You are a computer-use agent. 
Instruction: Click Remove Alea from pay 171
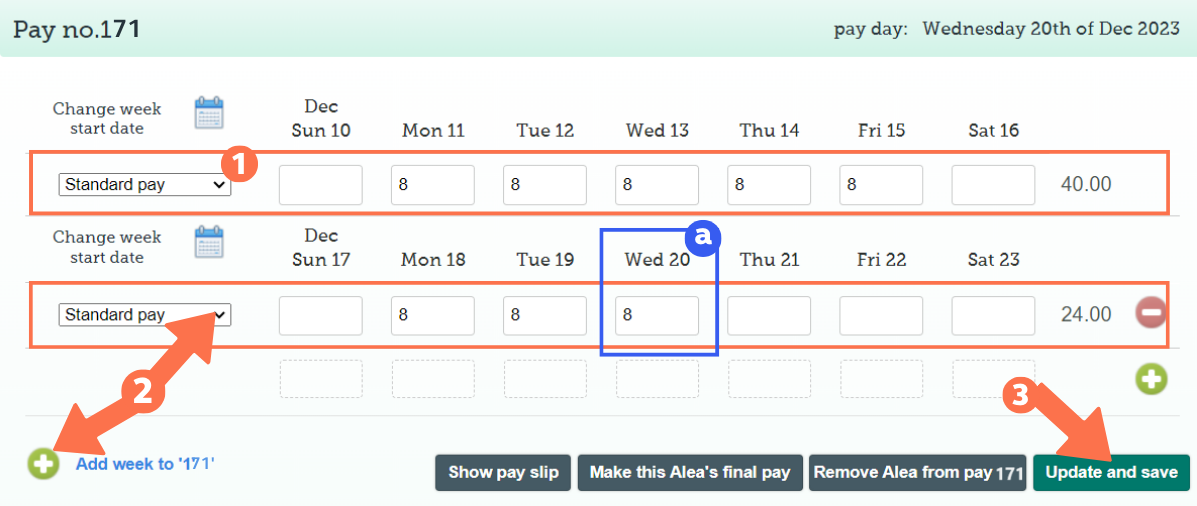918,473
